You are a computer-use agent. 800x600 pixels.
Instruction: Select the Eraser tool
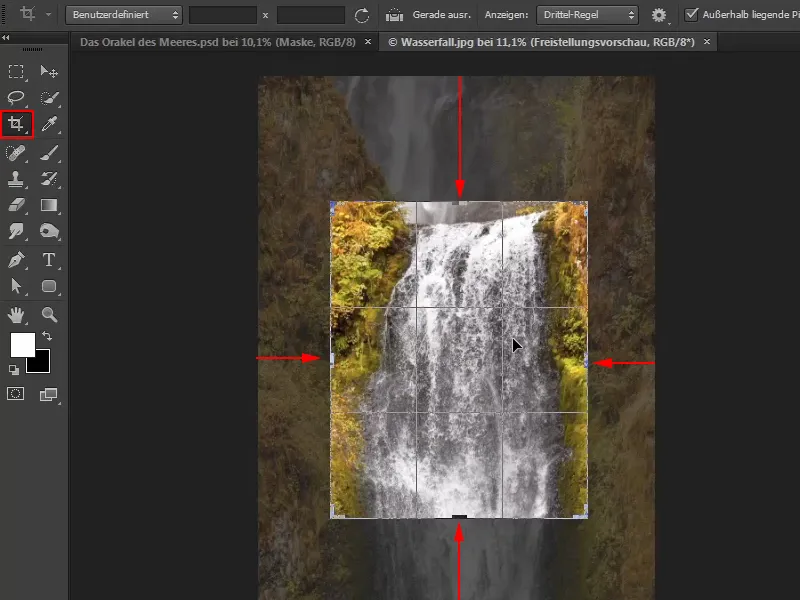(x=16, y=205)
